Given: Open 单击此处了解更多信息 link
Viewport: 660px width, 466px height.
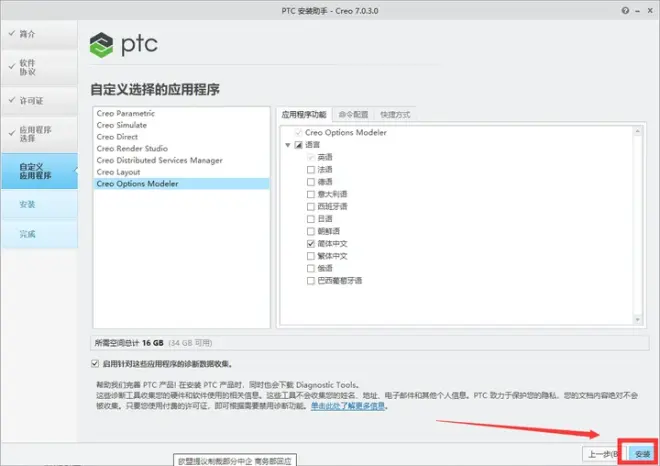Looking at the screenshot, I should tap(348, 406).
